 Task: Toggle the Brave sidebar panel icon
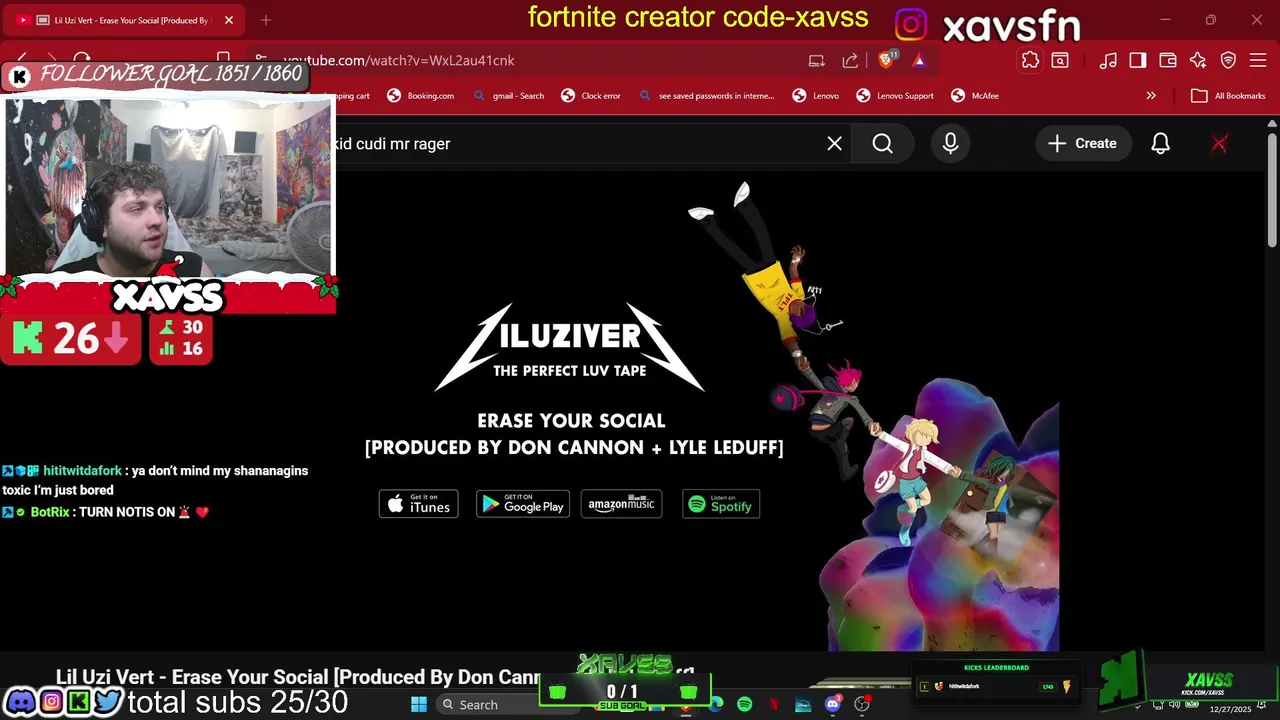coord(1138,60)
